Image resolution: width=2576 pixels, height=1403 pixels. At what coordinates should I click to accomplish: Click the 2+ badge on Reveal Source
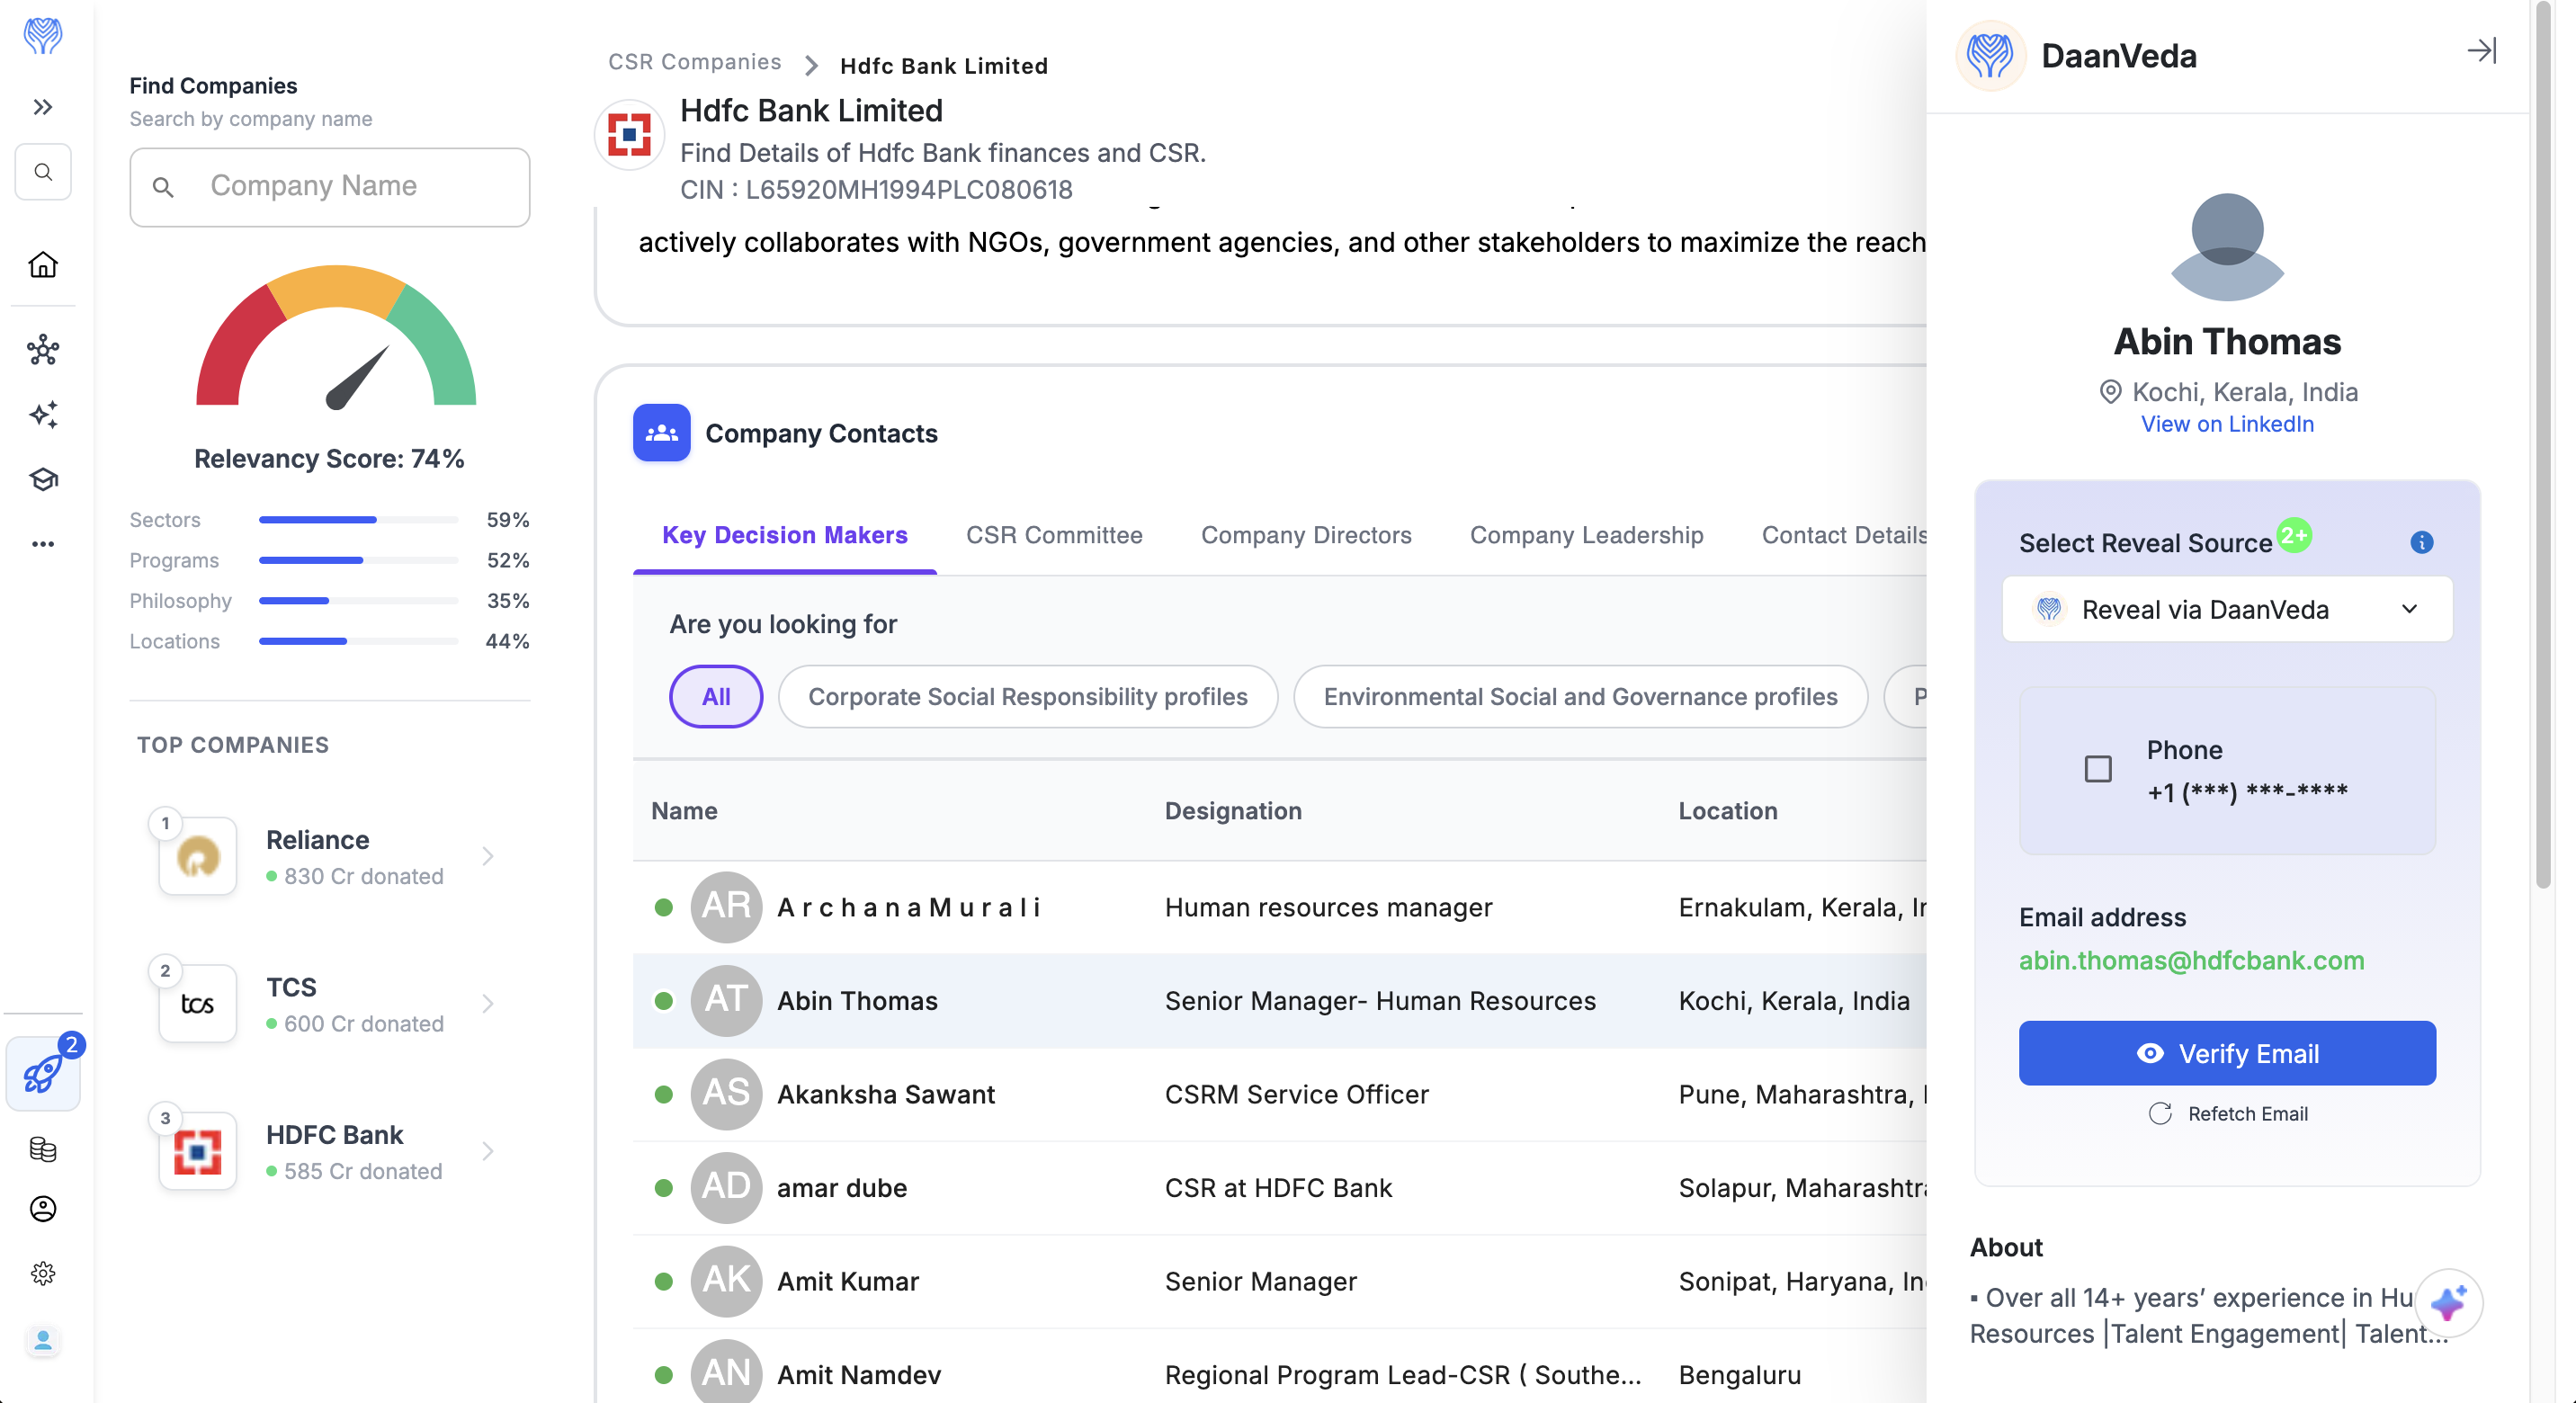click(2294, 535)
